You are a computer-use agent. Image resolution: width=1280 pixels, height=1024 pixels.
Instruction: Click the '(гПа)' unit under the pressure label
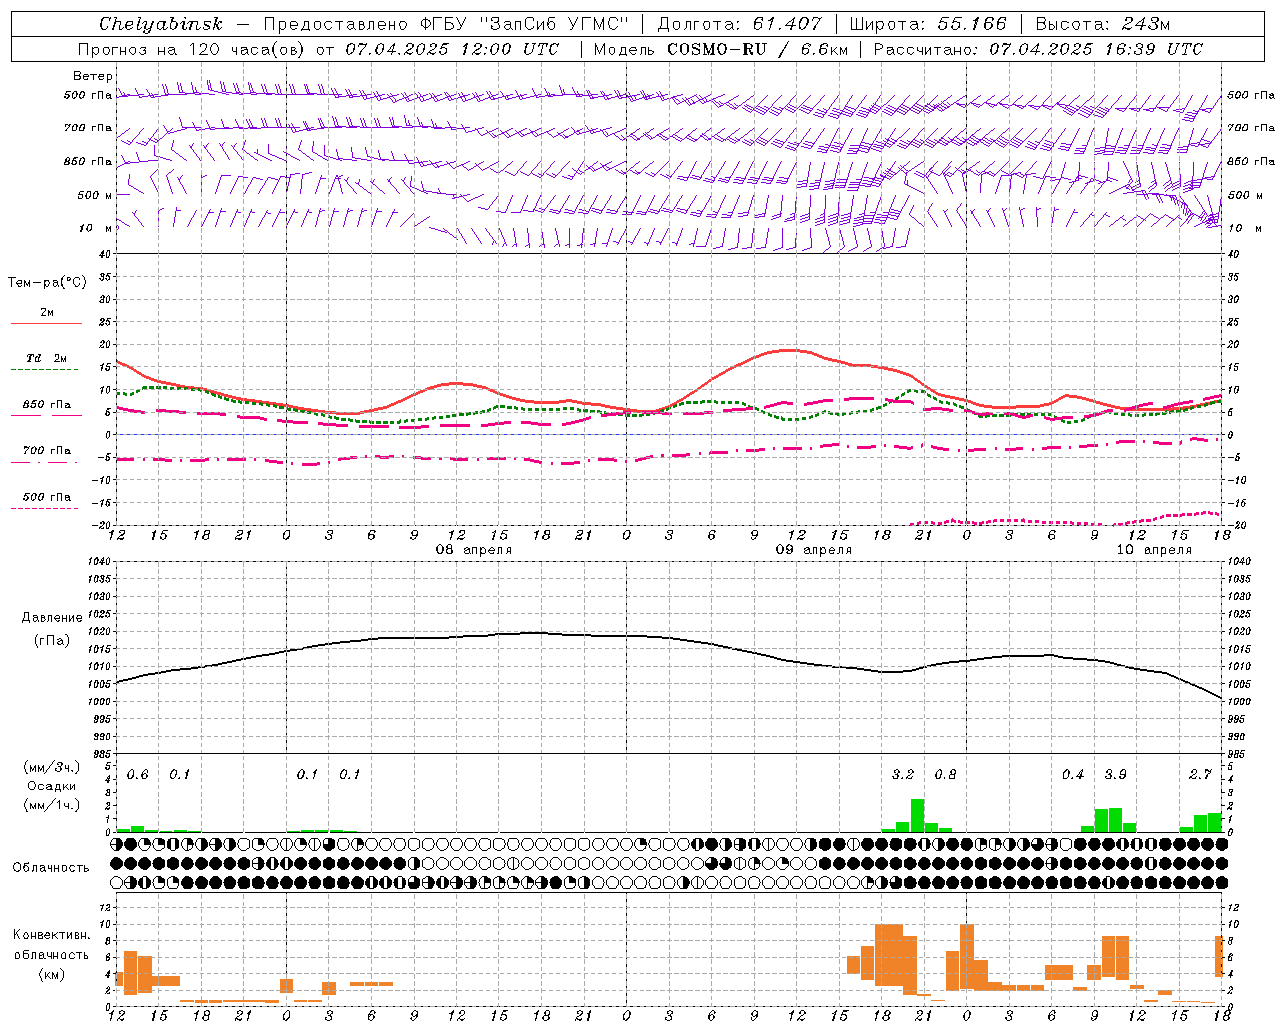pos(51,640)
